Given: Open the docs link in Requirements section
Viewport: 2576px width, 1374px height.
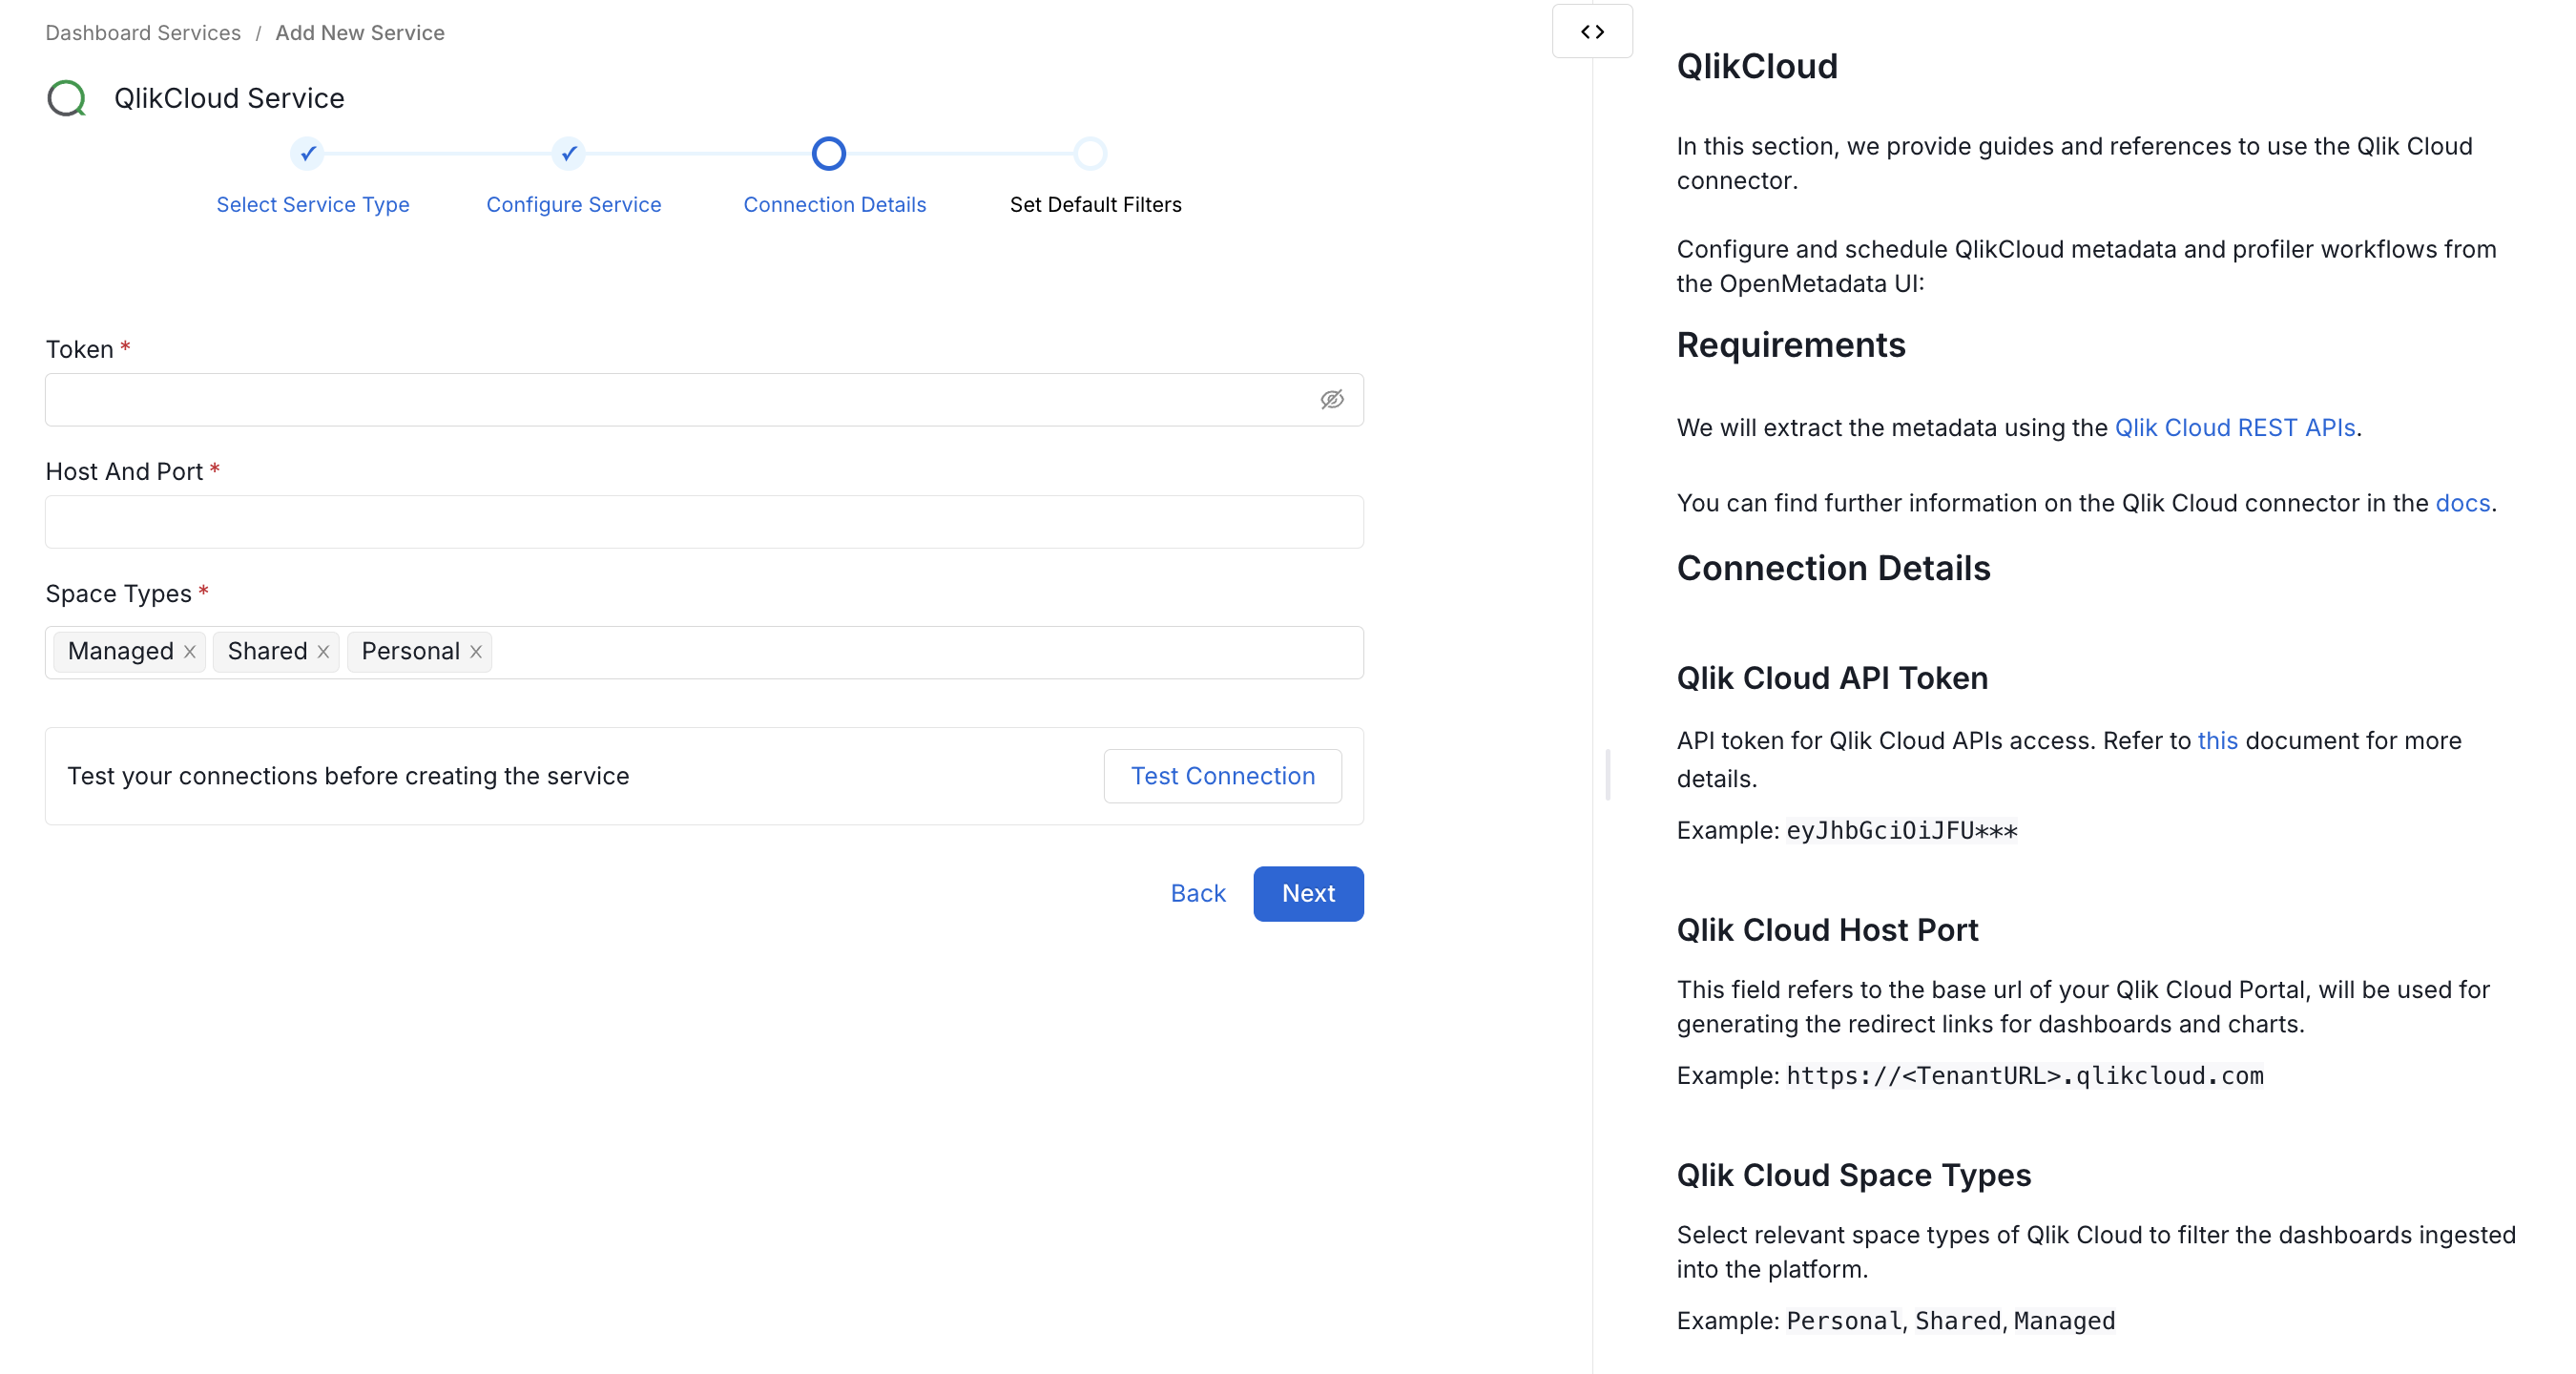Looking at the screenshot, I should [x=2463, y=503].
